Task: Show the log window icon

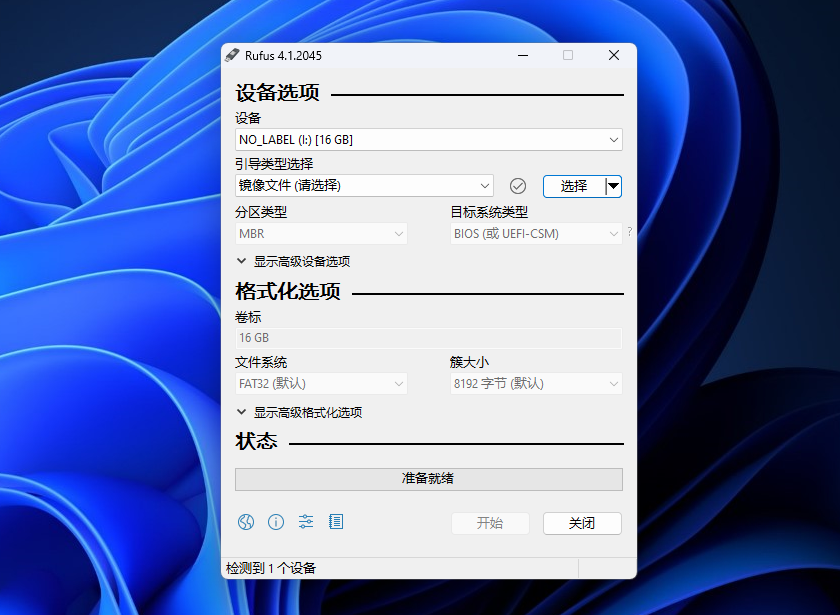Action: (x=336, y=521)
